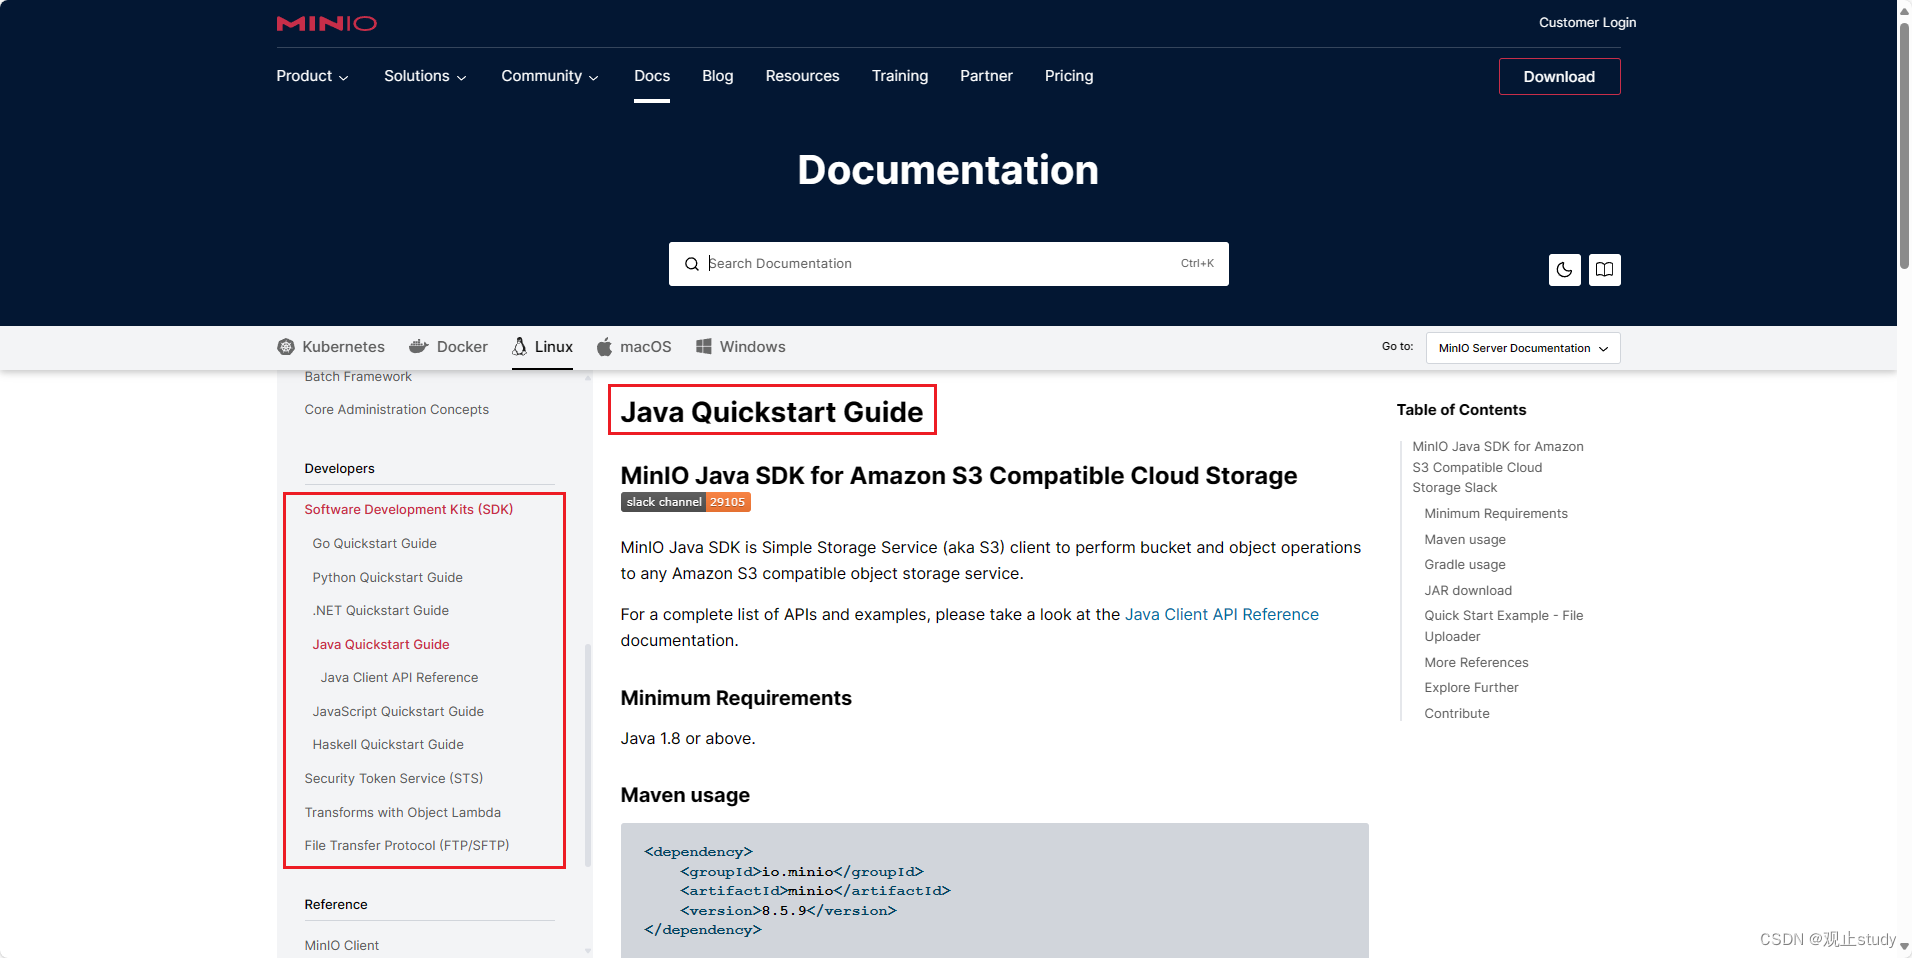Screen dimensions: 1912x958
Task: Focus the Search Documentation field
Action: 948,264
